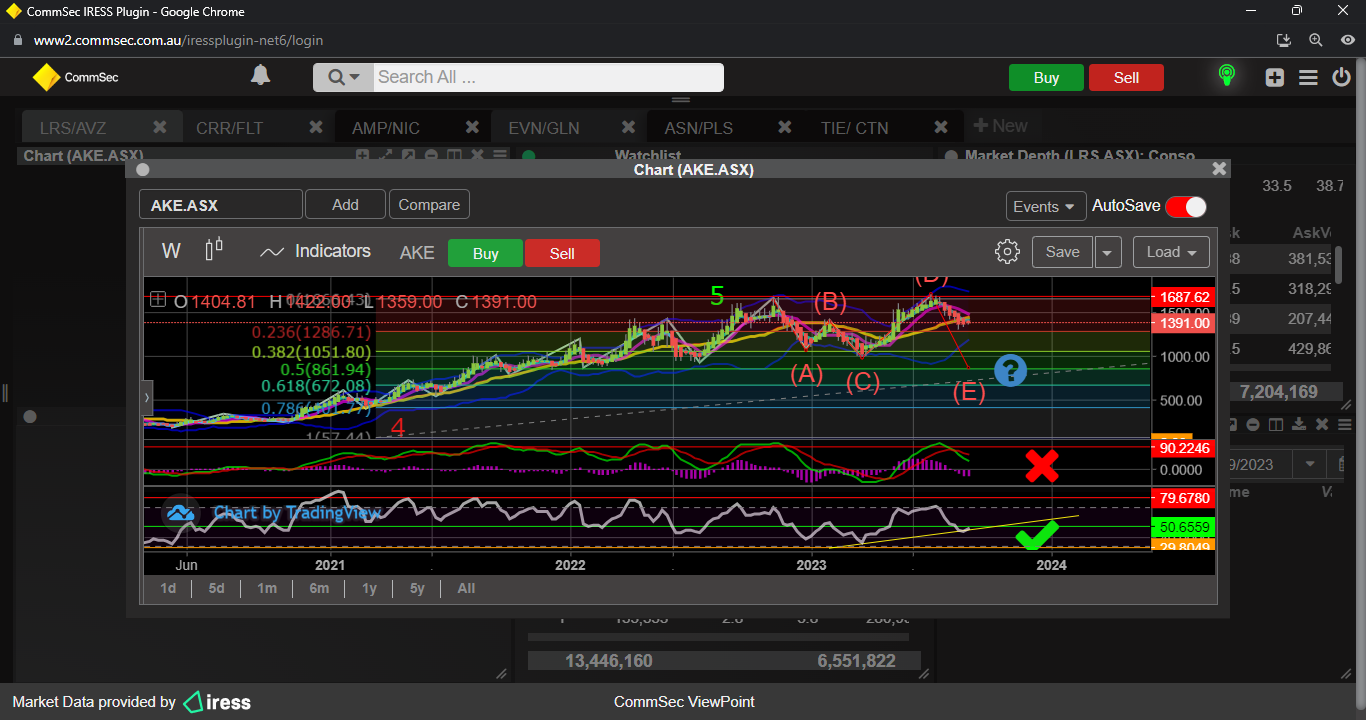The image size is (1366, 720).
Task: Switch to the ASN/PLS tab
Action: [699, 128]
